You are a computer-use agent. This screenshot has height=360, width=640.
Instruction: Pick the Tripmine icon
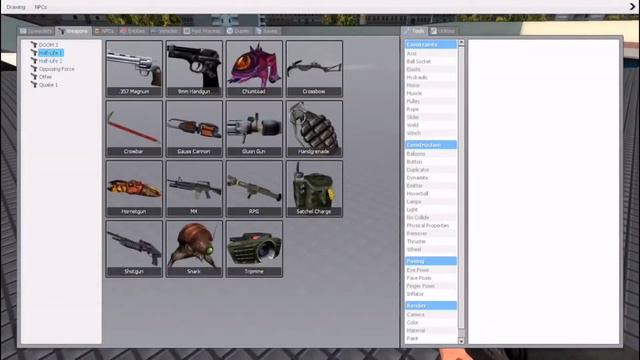(254, 249)
